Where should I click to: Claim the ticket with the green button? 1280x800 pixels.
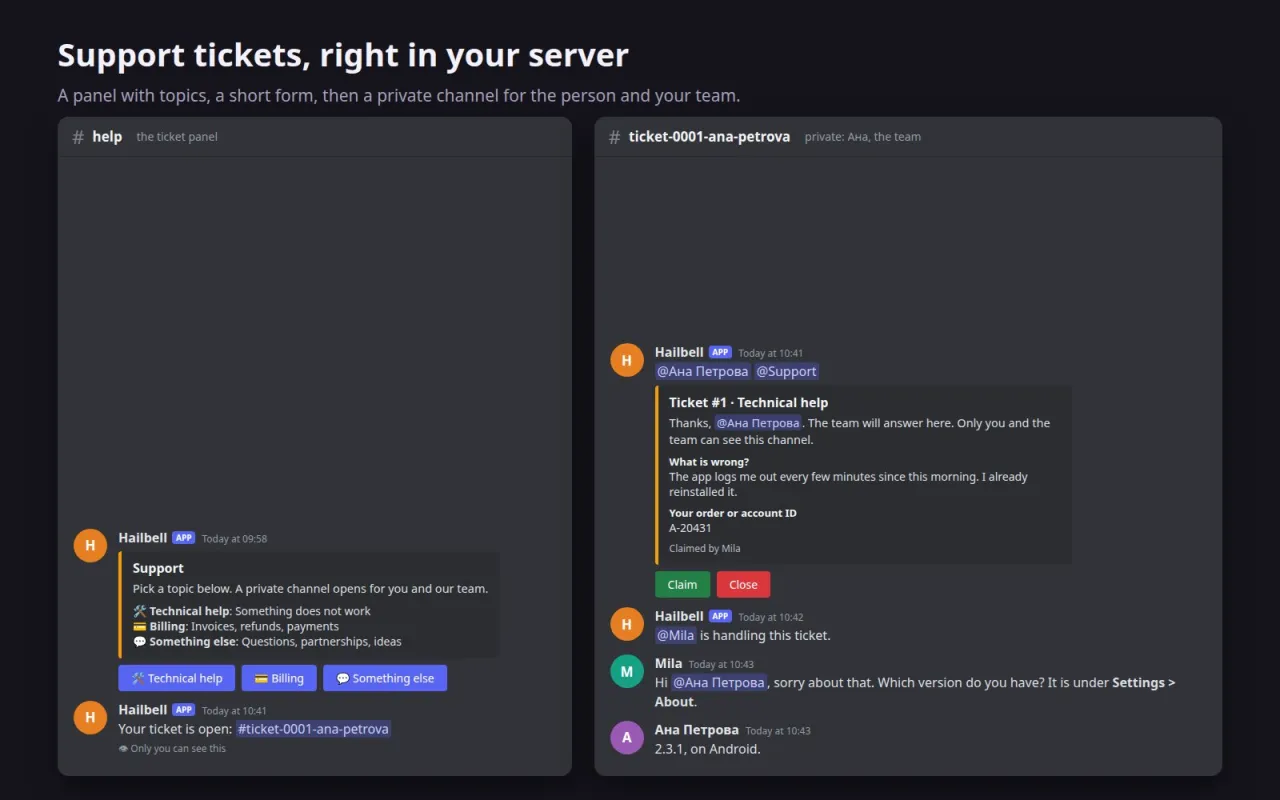tap(683, 585)
